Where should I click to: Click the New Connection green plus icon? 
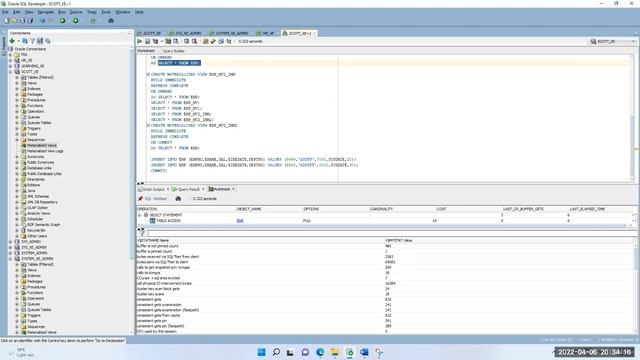point(12,41)
